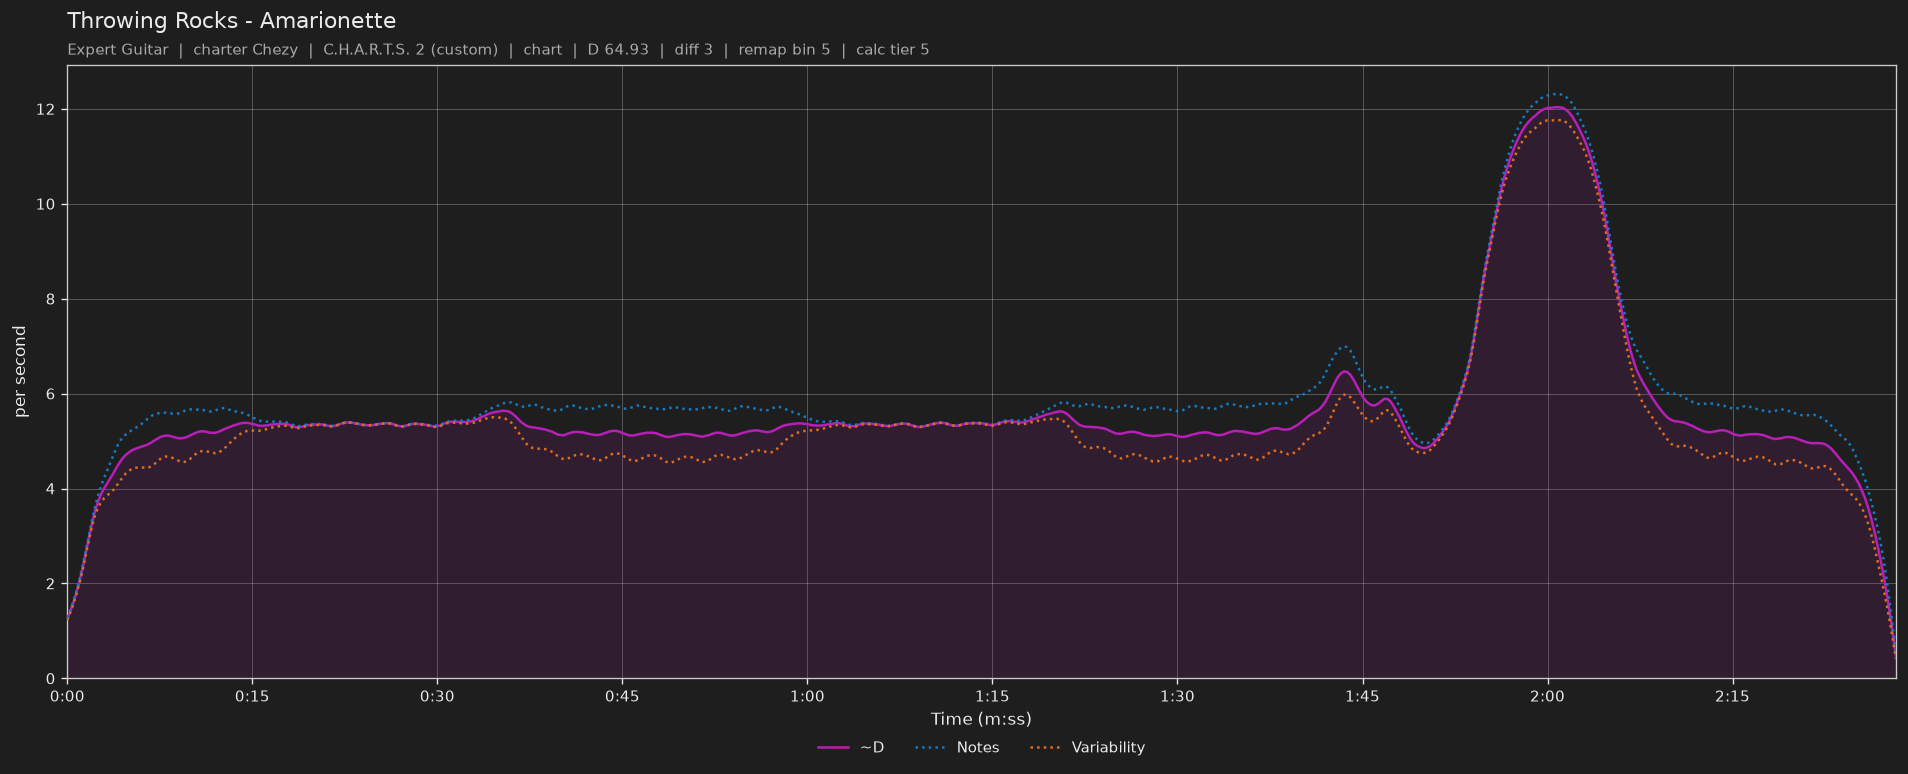Click the 0:30 x-axis tick label

[x=437, y=696]
